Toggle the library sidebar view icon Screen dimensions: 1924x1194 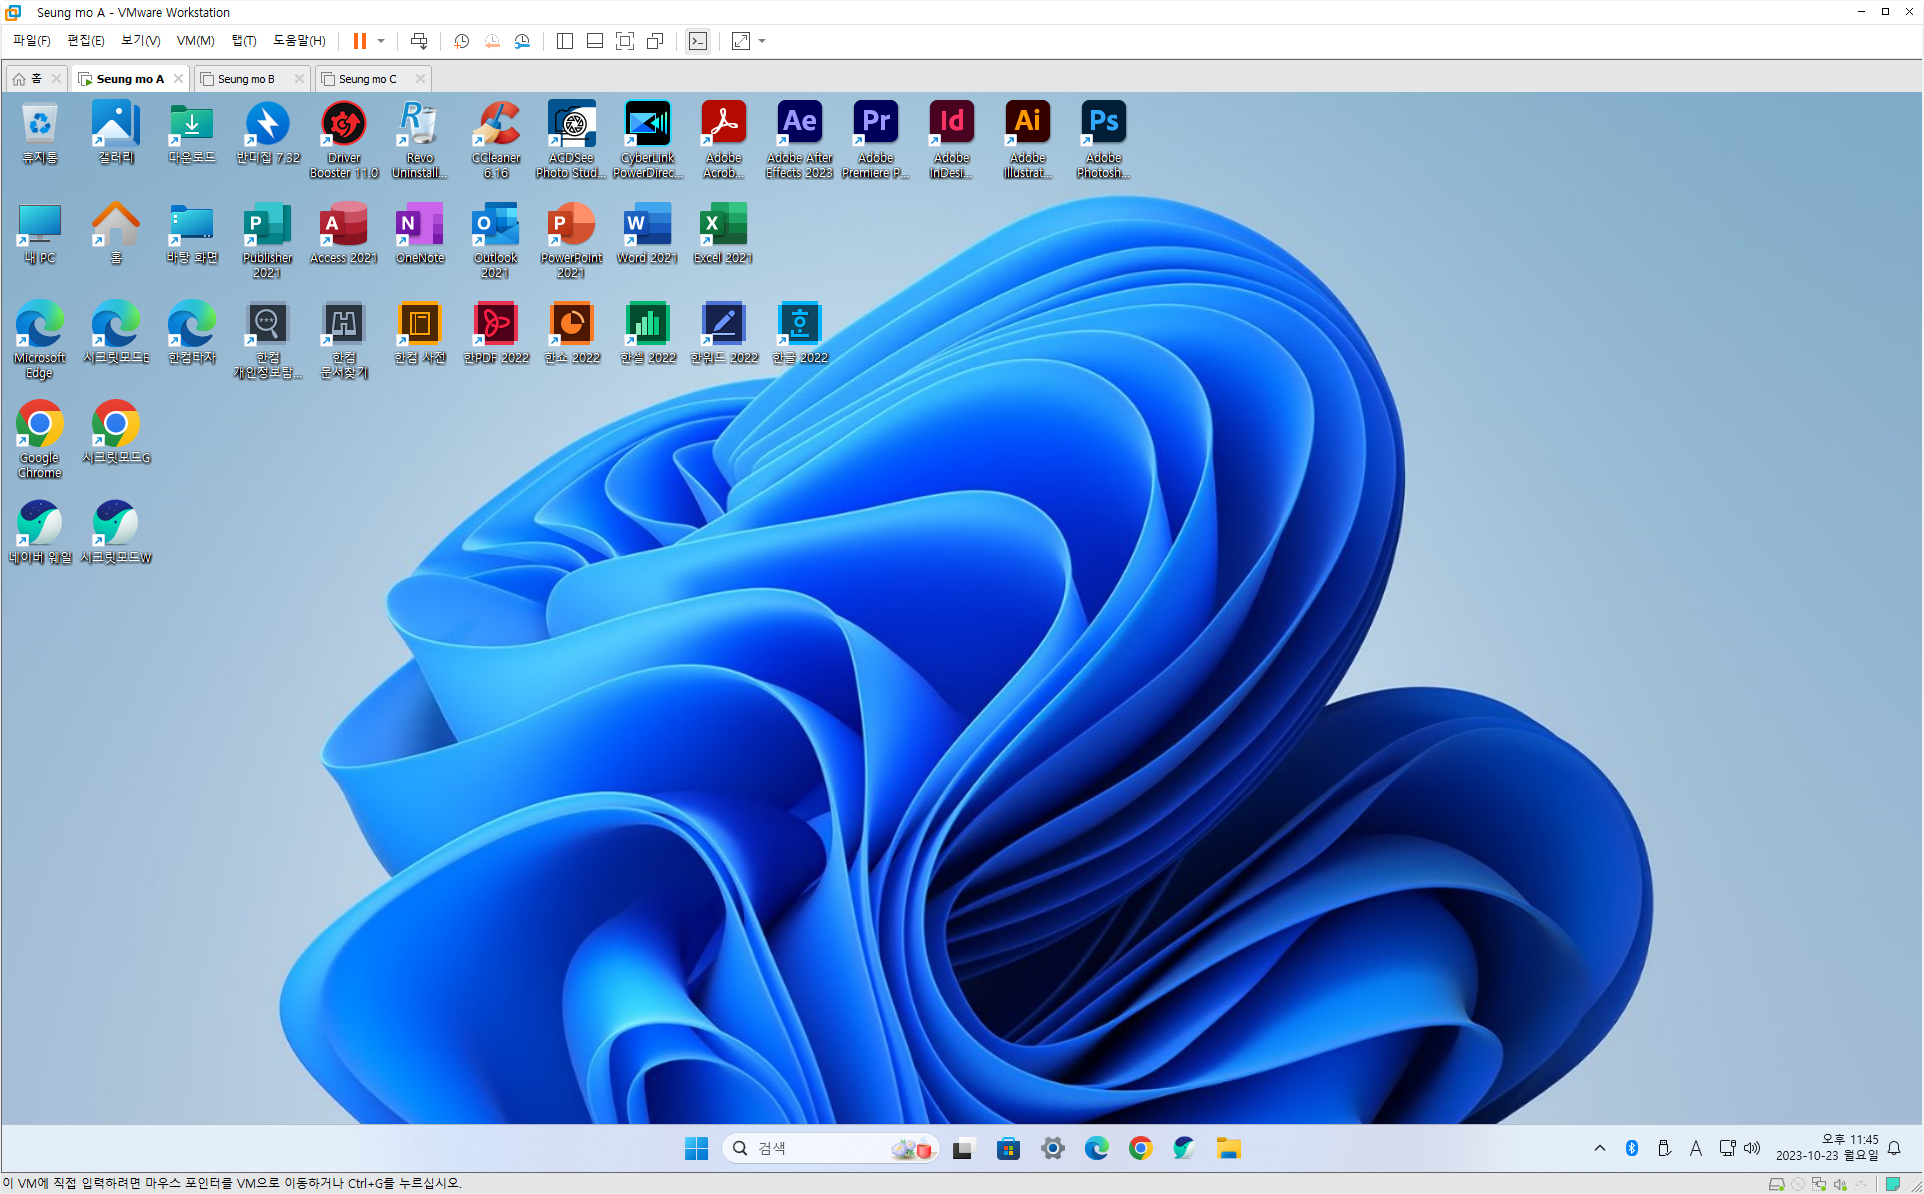tap(565, 41)
